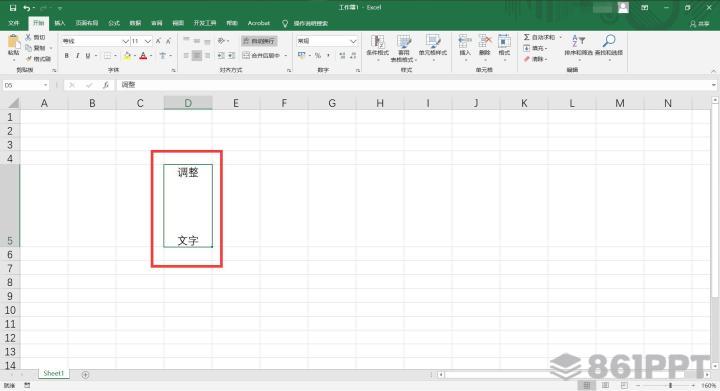The height and width of the screenshot is (391, 720).
Task: Toggle Wrap Text (自动换行)
Action: coord(259,41)
